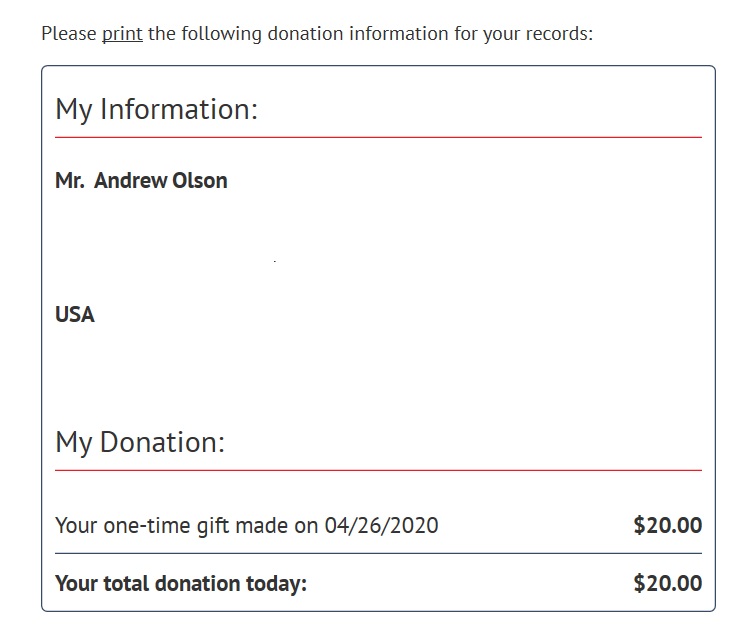This screenshot has width=740, height=633.
Task: Click the word 'Please' in the intro text
Action: pyautogui.click(x=69, y=34)
